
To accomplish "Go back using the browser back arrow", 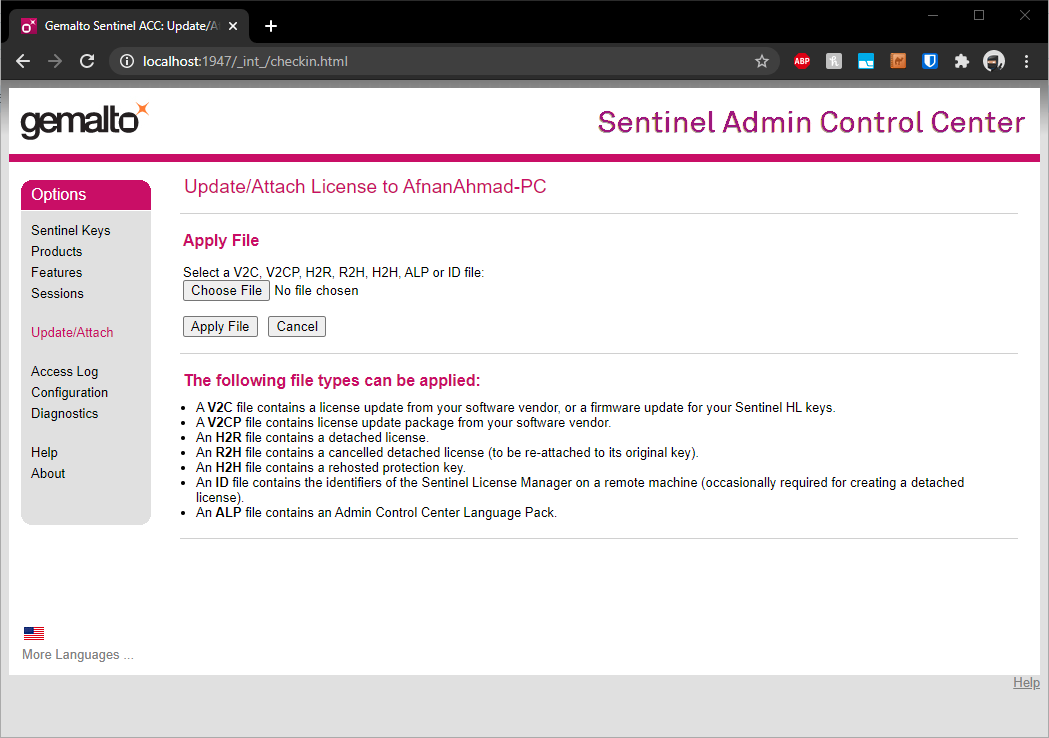I will point(23,61).
